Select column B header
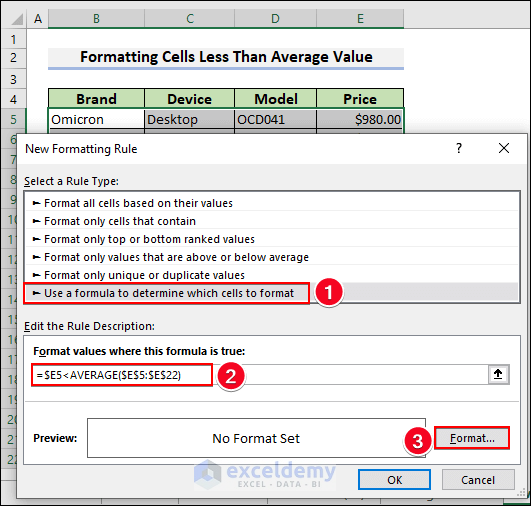 97,19
